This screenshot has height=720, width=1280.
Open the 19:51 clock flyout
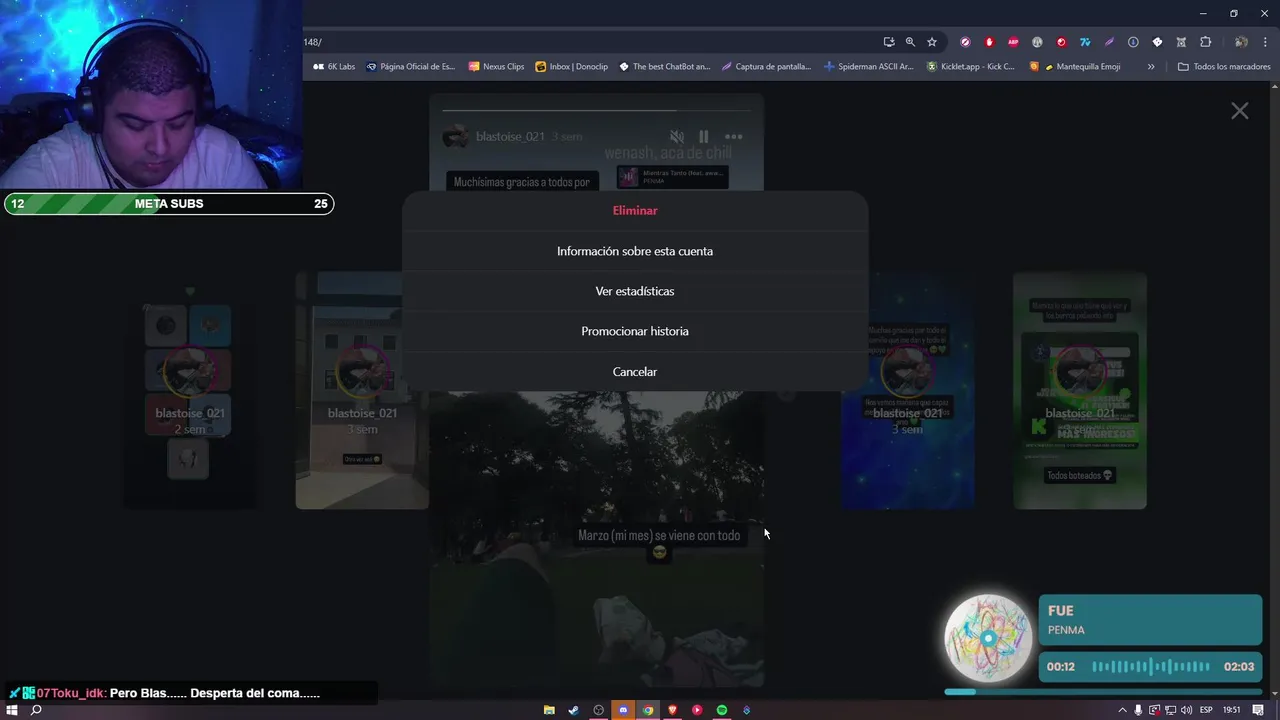click(1232, 710)
